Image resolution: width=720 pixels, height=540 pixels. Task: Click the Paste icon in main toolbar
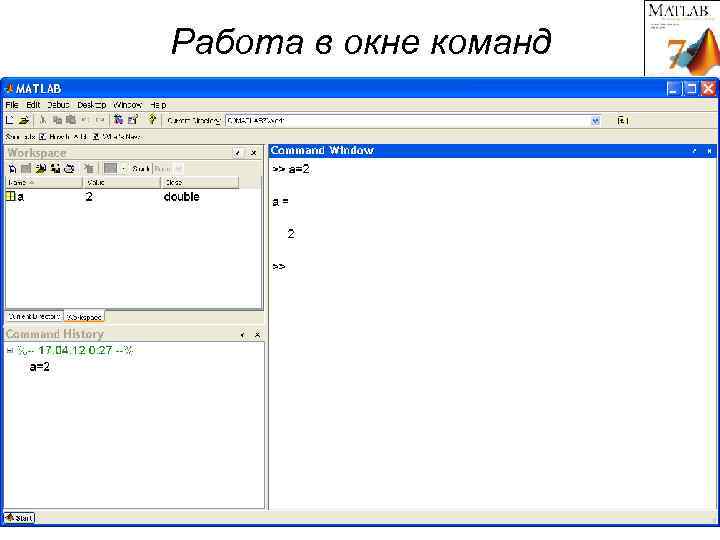coord(71,120)
